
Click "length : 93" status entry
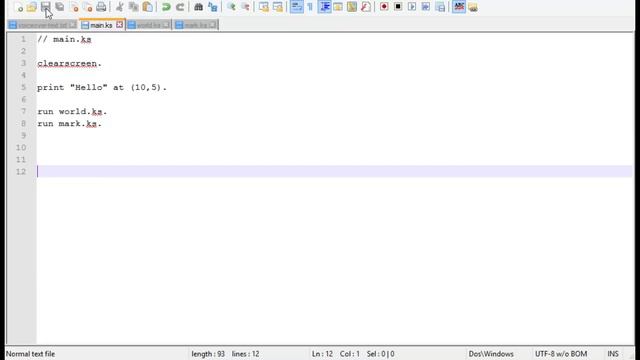[x=208, y=354]
